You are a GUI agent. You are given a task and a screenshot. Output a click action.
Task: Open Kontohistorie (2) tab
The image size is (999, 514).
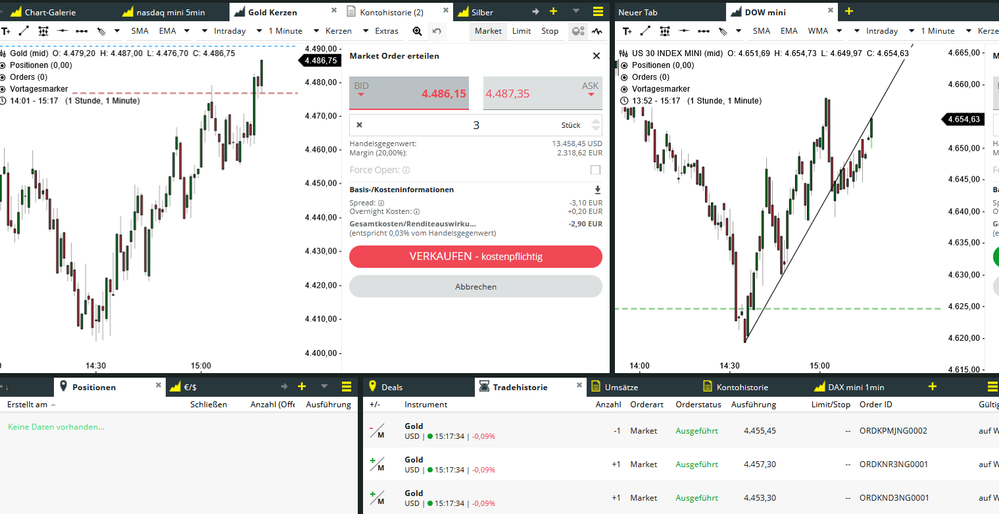[392, 12]
